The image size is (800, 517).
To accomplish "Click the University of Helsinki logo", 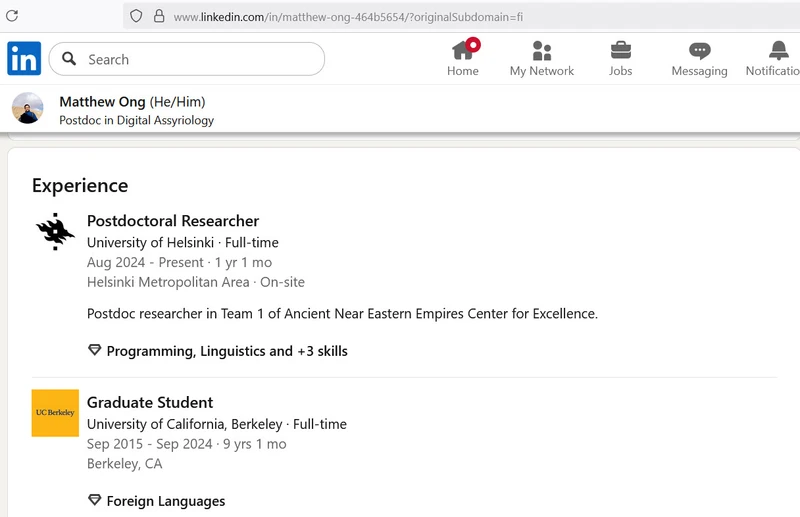I will (x=55, y=232).
